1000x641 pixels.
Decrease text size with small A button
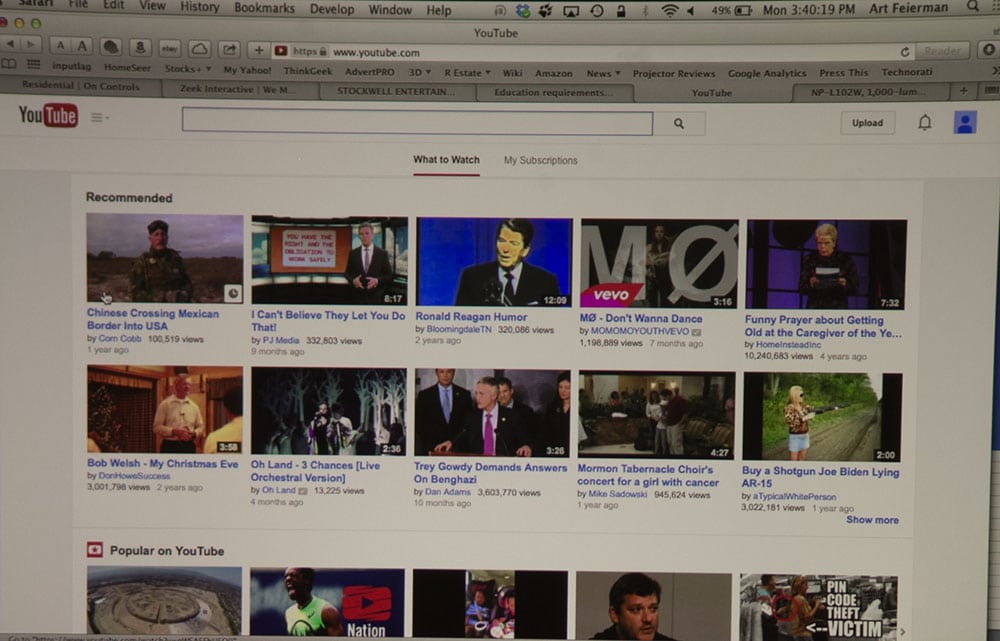pyautogui.click(x=60, y=45)
